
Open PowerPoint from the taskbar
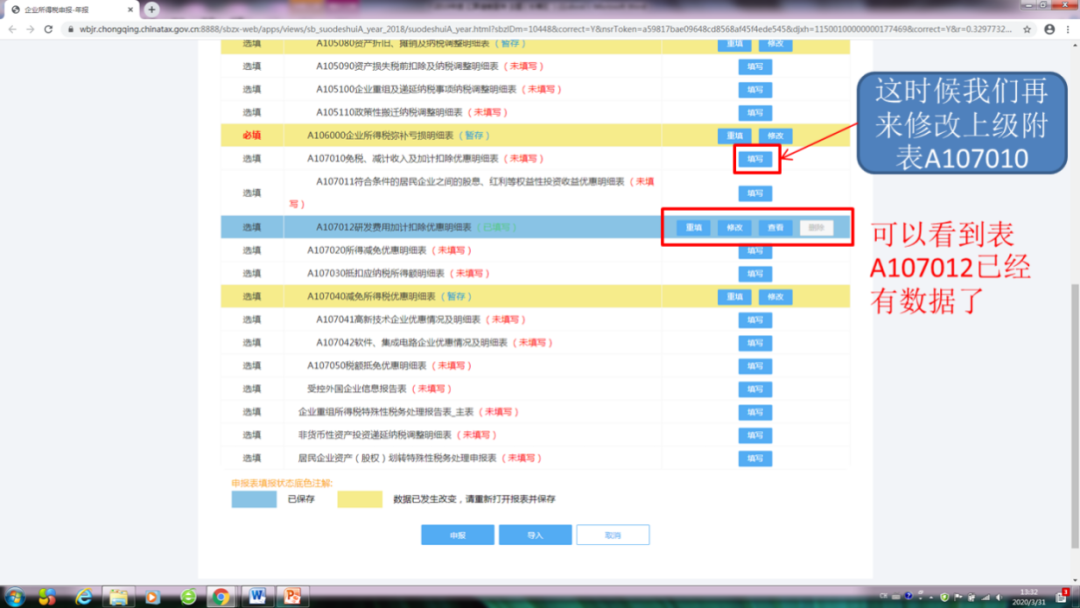292,596
